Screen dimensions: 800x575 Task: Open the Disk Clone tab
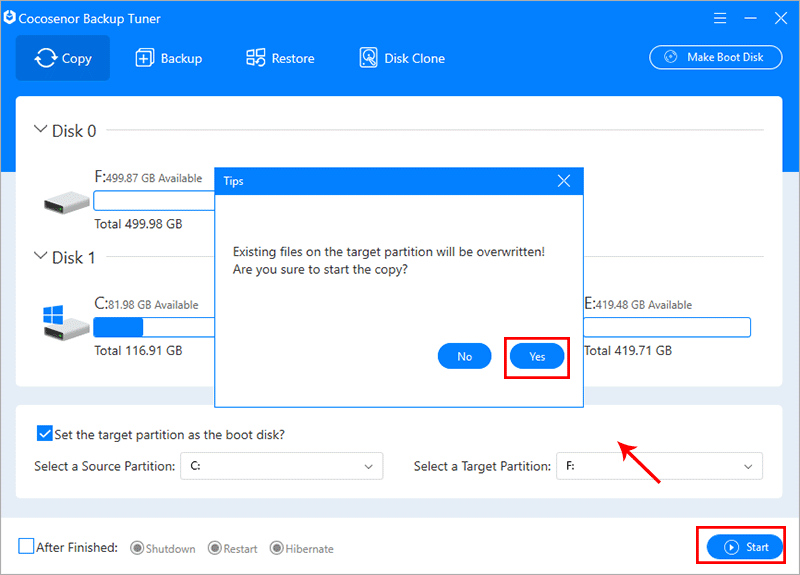tap(402, 58)
